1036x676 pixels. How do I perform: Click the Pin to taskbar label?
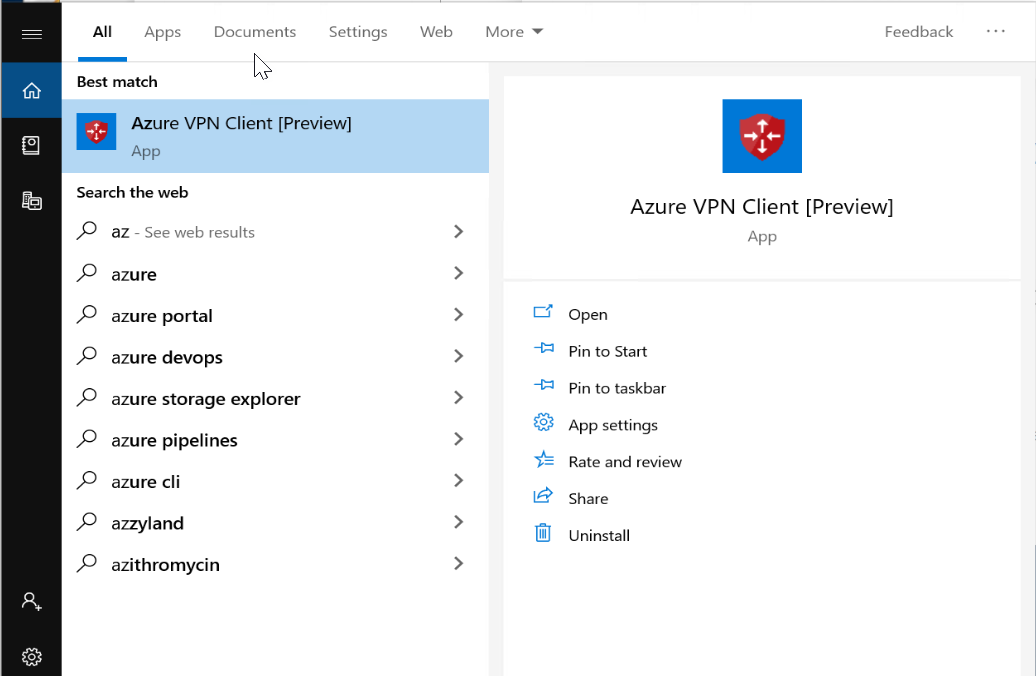pyautogui.click(x=617, y=388)
